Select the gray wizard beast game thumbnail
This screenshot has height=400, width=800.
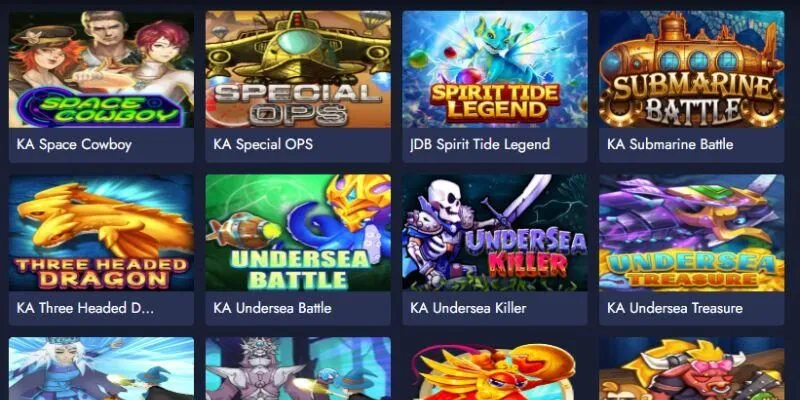(x=298, y=368)
